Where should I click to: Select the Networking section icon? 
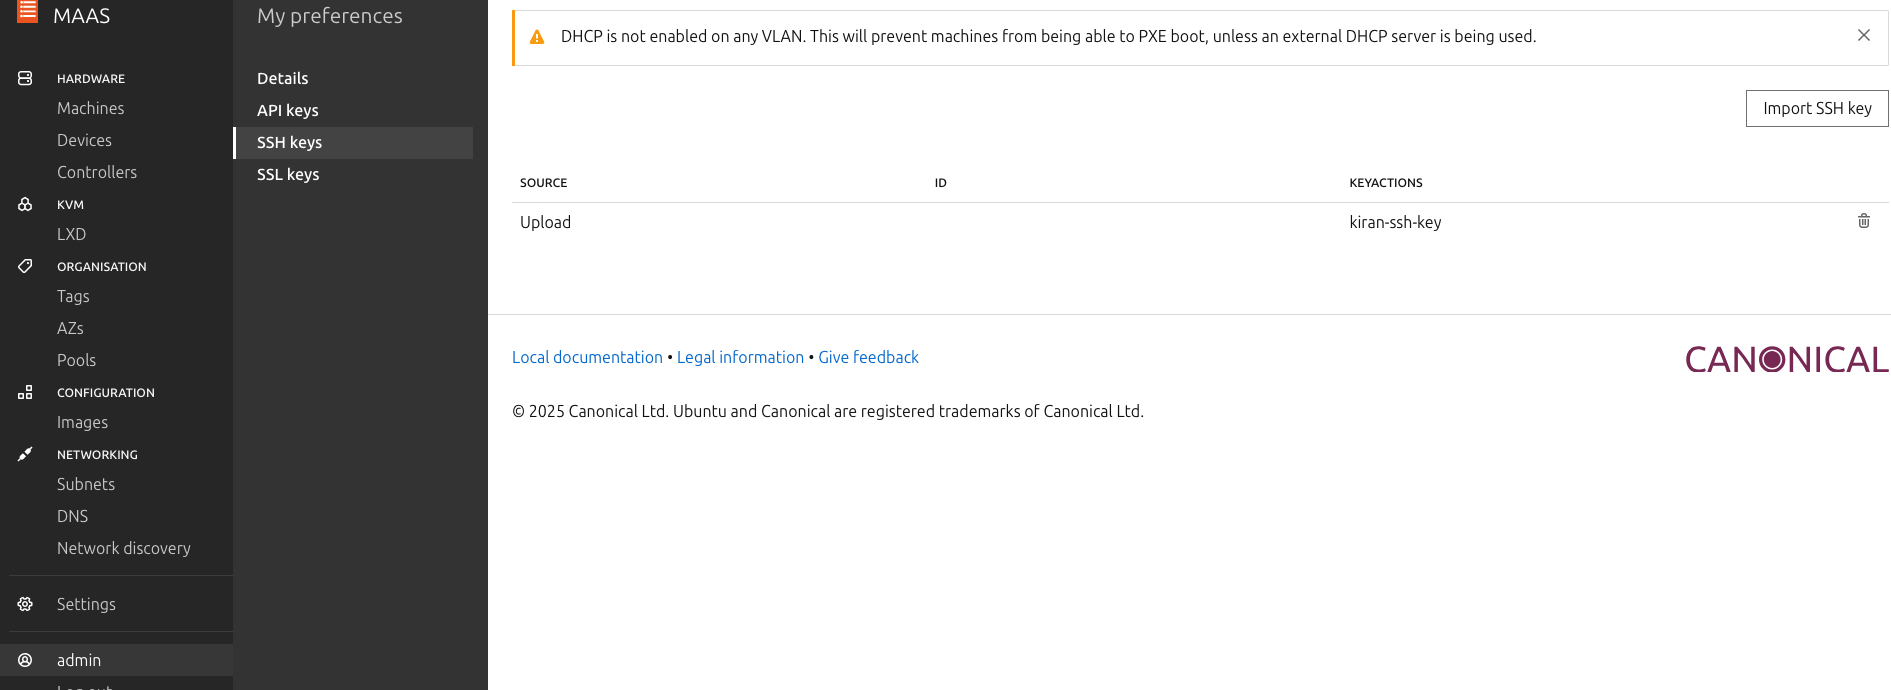24,454
